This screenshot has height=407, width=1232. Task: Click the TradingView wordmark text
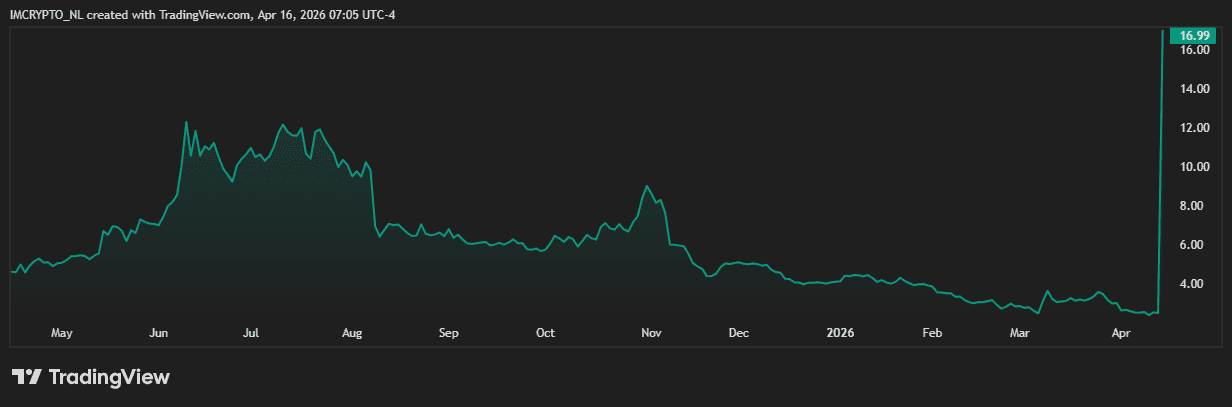pyautogui.click(x=109, y=377)
